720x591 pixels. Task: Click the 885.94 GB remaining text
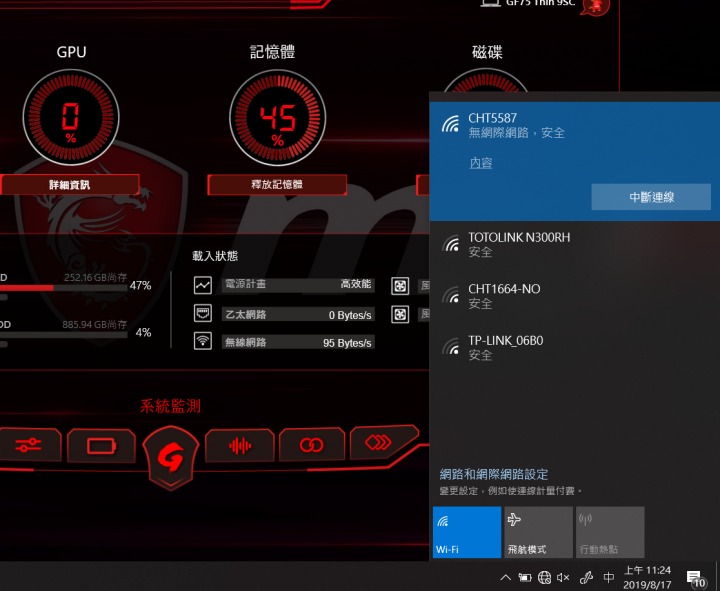click(95, 324)
